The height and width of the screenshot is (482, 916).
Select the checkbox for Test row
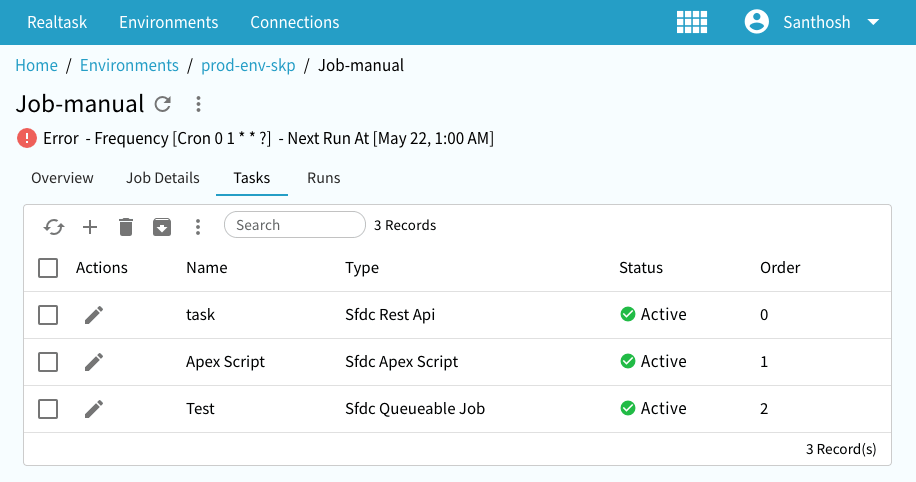pos(48,409)
